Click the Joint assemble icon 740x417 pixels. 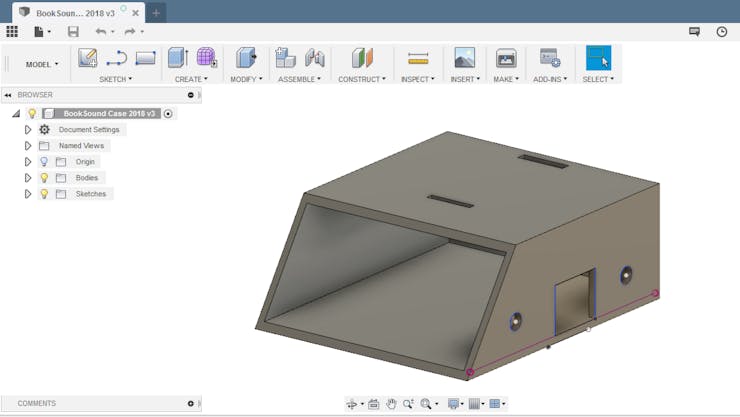click(315, 58)
